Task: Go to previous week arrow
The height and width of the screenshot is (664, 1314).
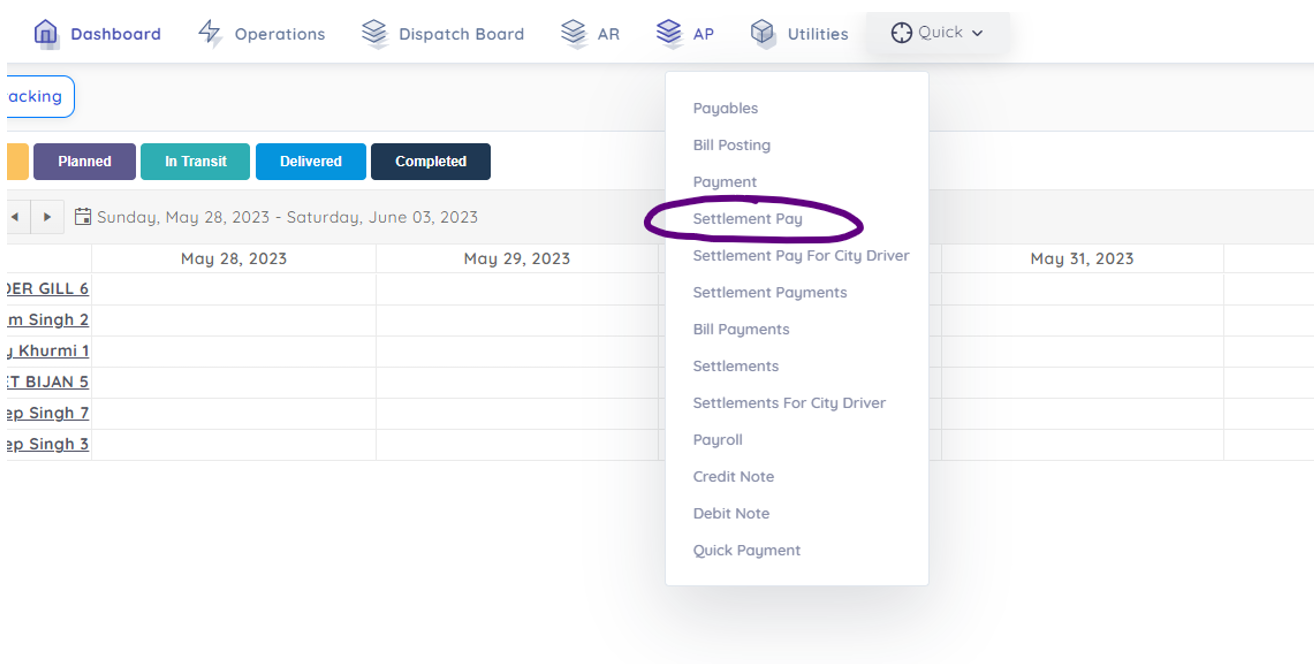Action: (15, 217)
